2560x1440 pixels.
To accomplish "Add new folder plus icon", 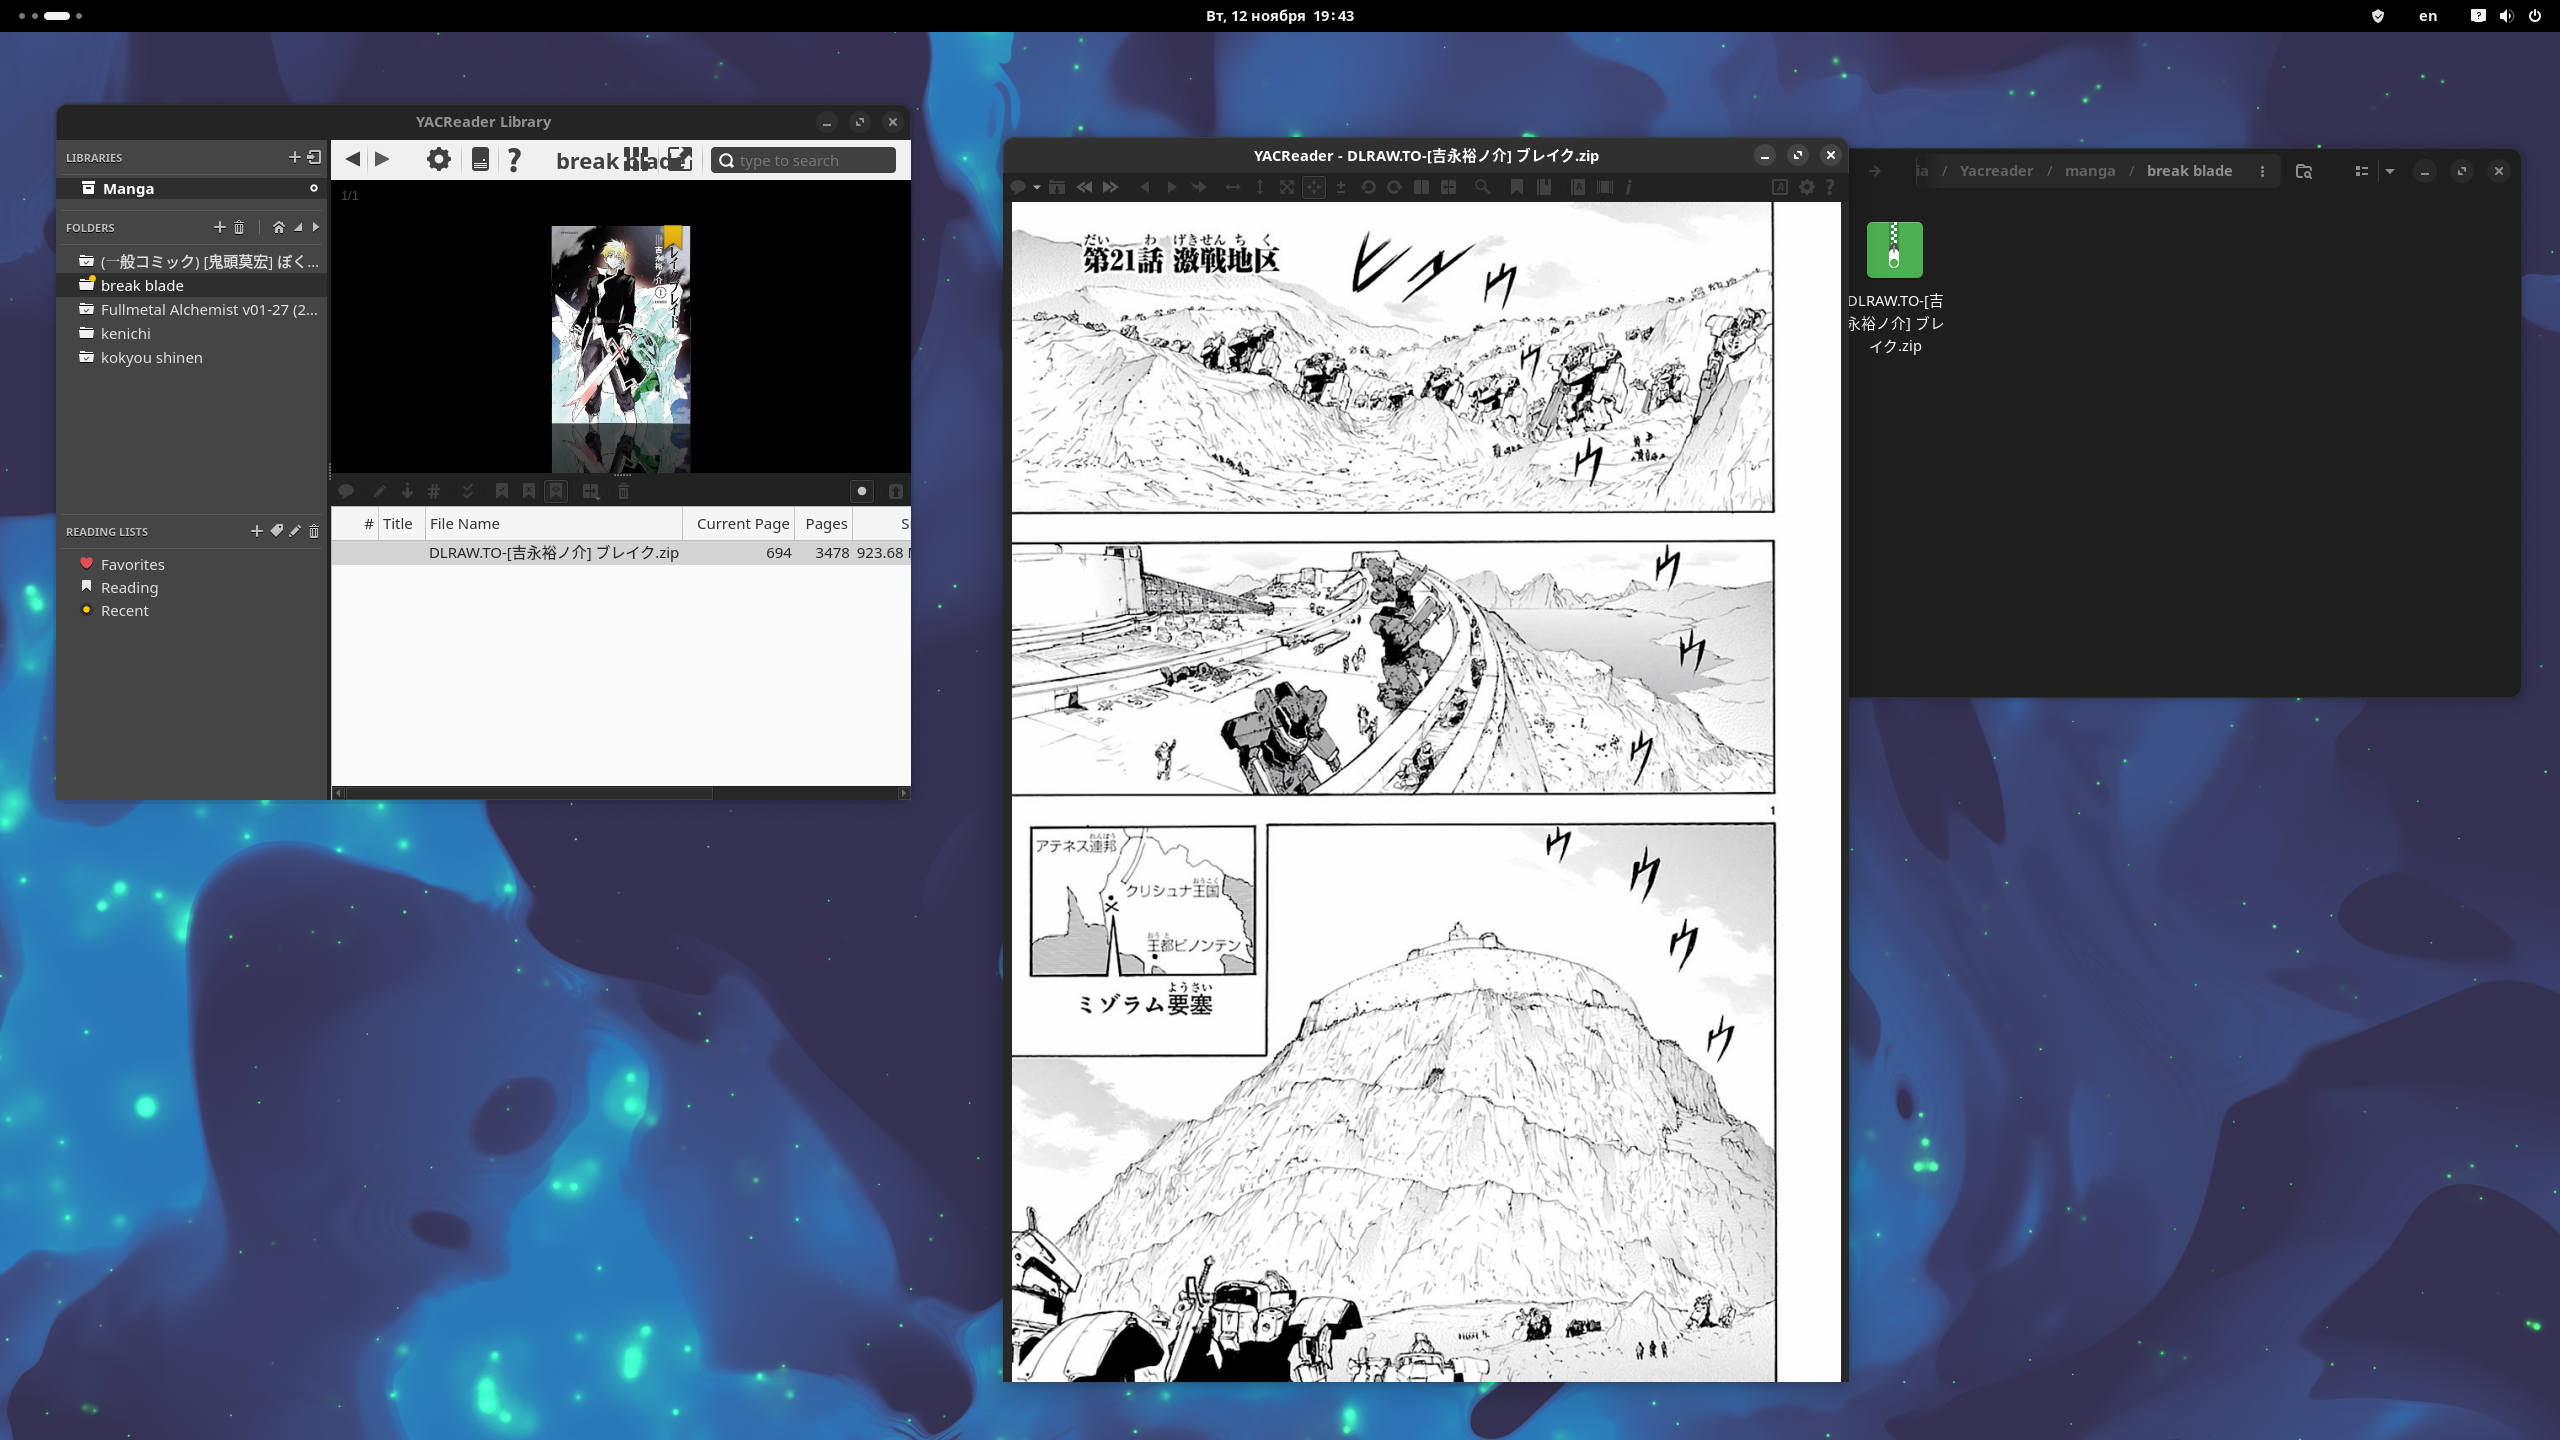I will click(x=220, y=227).
